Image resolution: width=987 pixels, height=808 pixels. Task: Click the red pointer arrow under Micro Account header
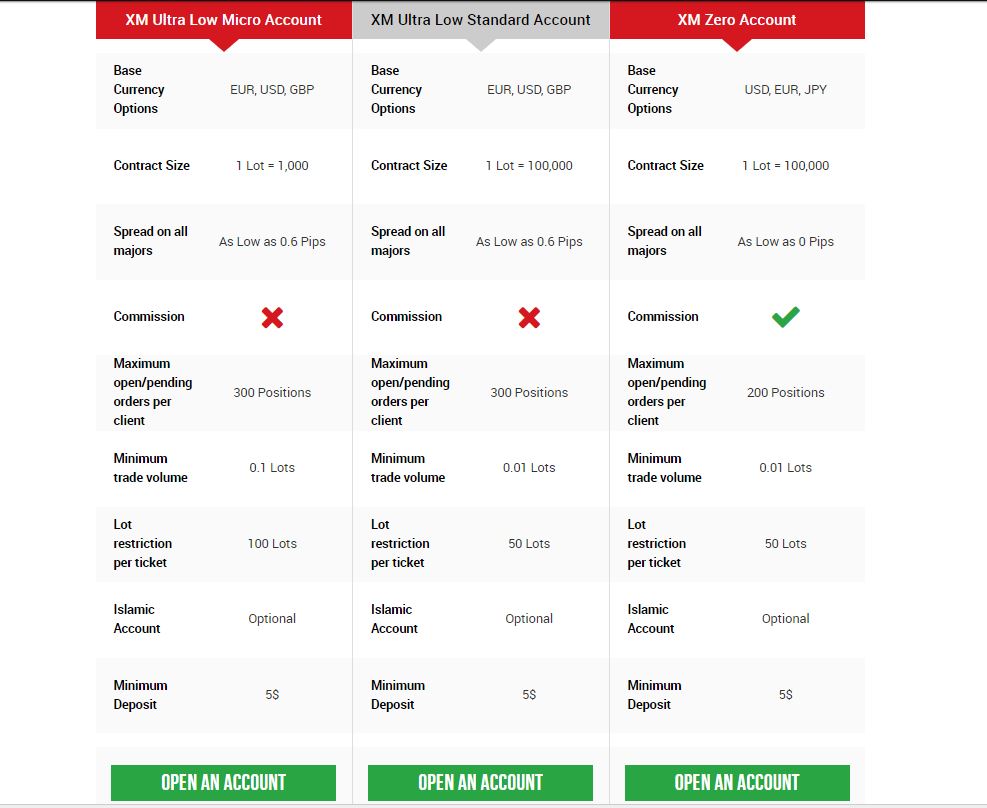click(224, 45)
